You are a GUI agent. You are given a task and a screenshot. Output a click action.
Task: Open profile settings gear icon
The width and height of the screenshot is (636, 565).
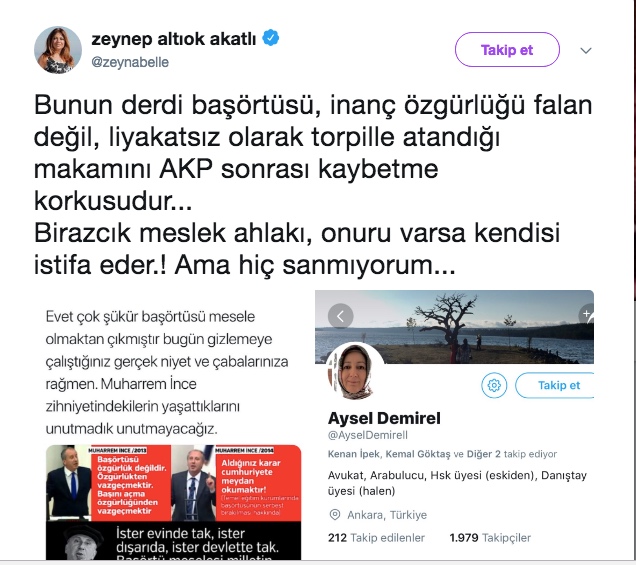point(494,385)
